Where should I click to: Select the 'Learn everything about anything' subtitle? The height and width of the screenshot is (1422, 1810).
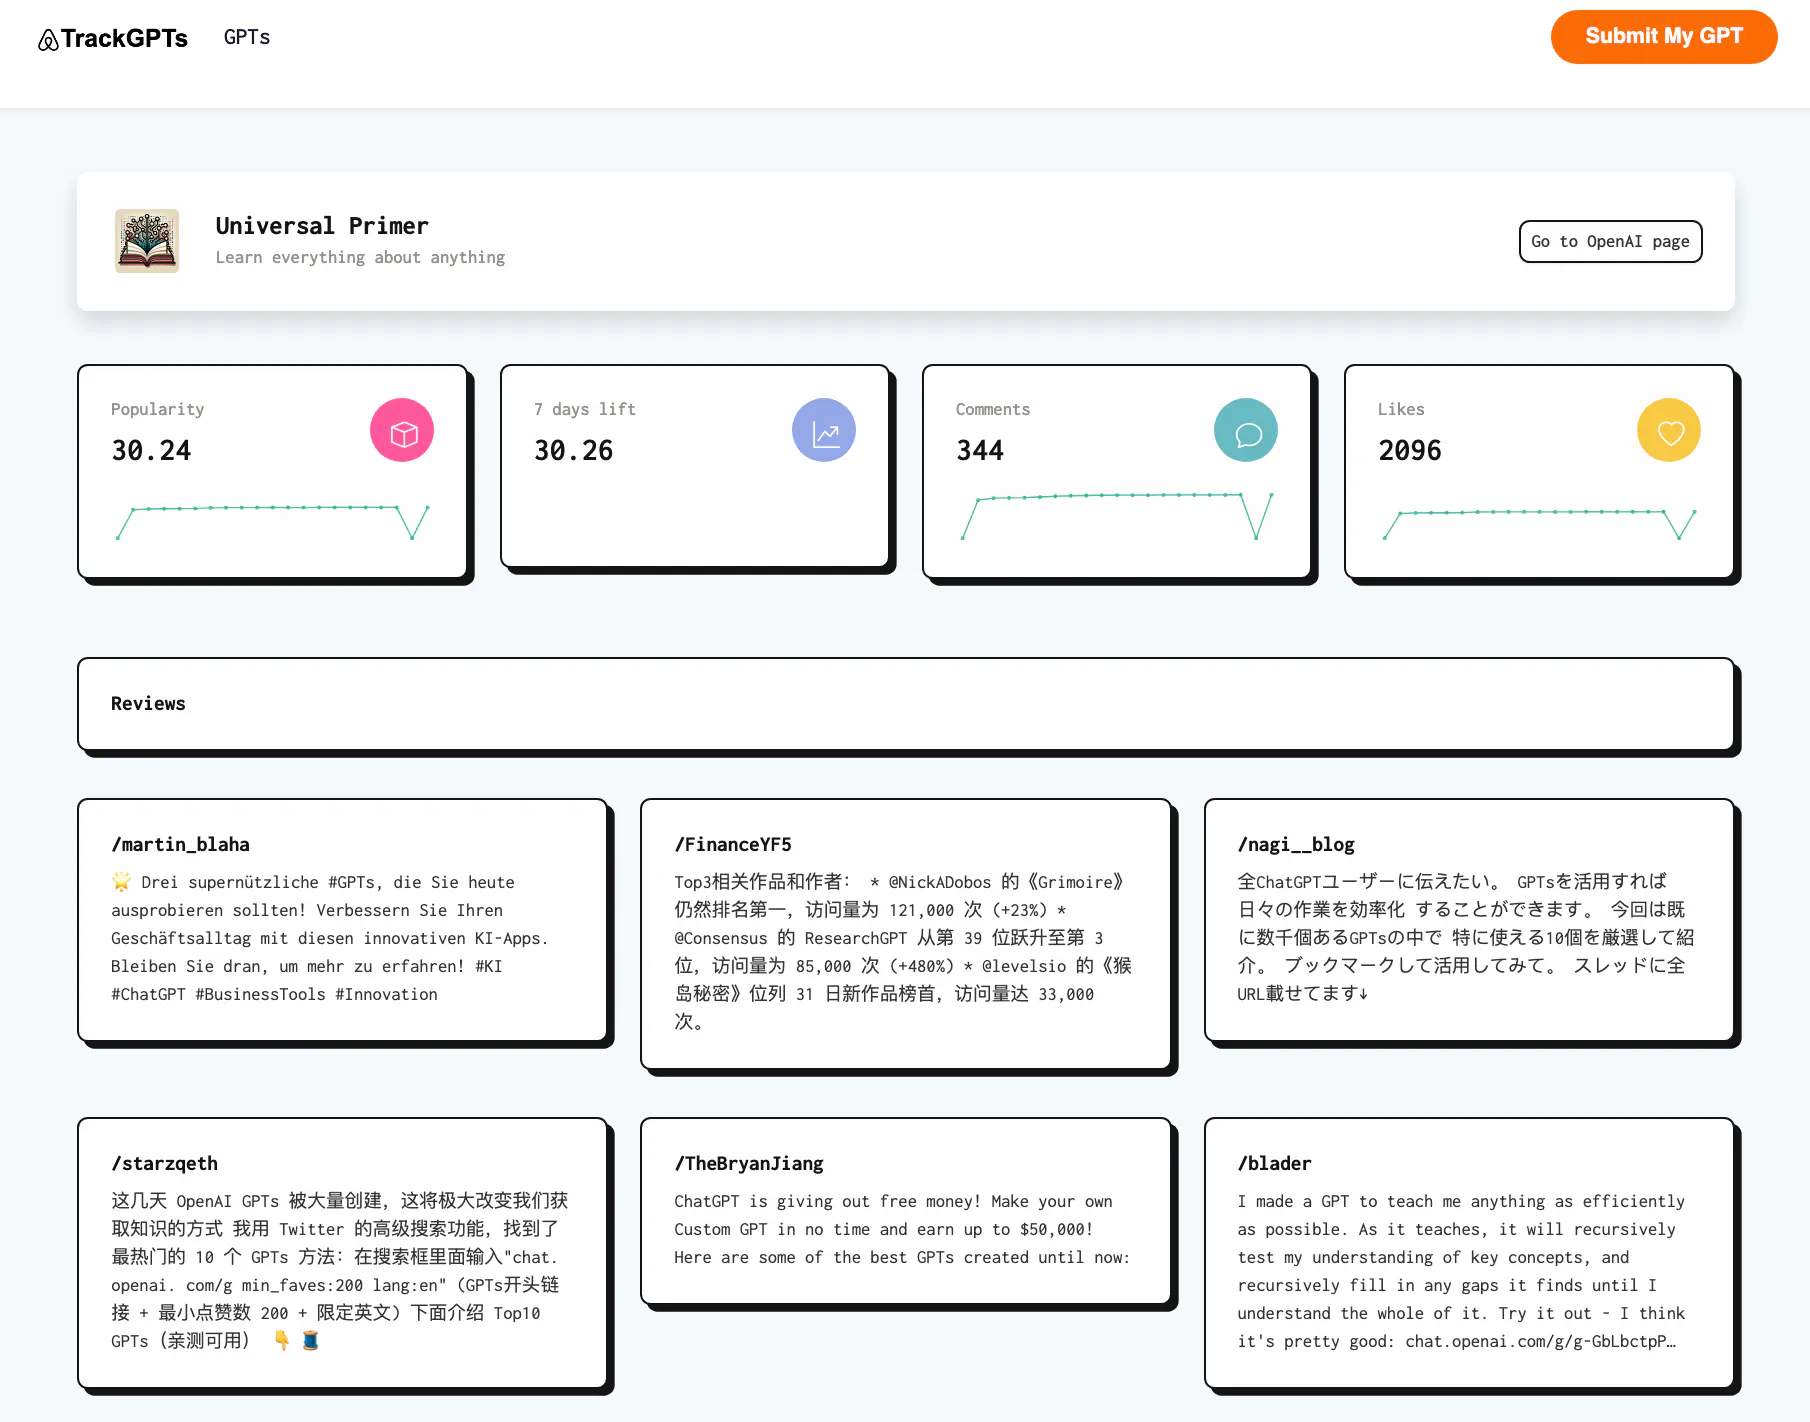click(360, 257)
